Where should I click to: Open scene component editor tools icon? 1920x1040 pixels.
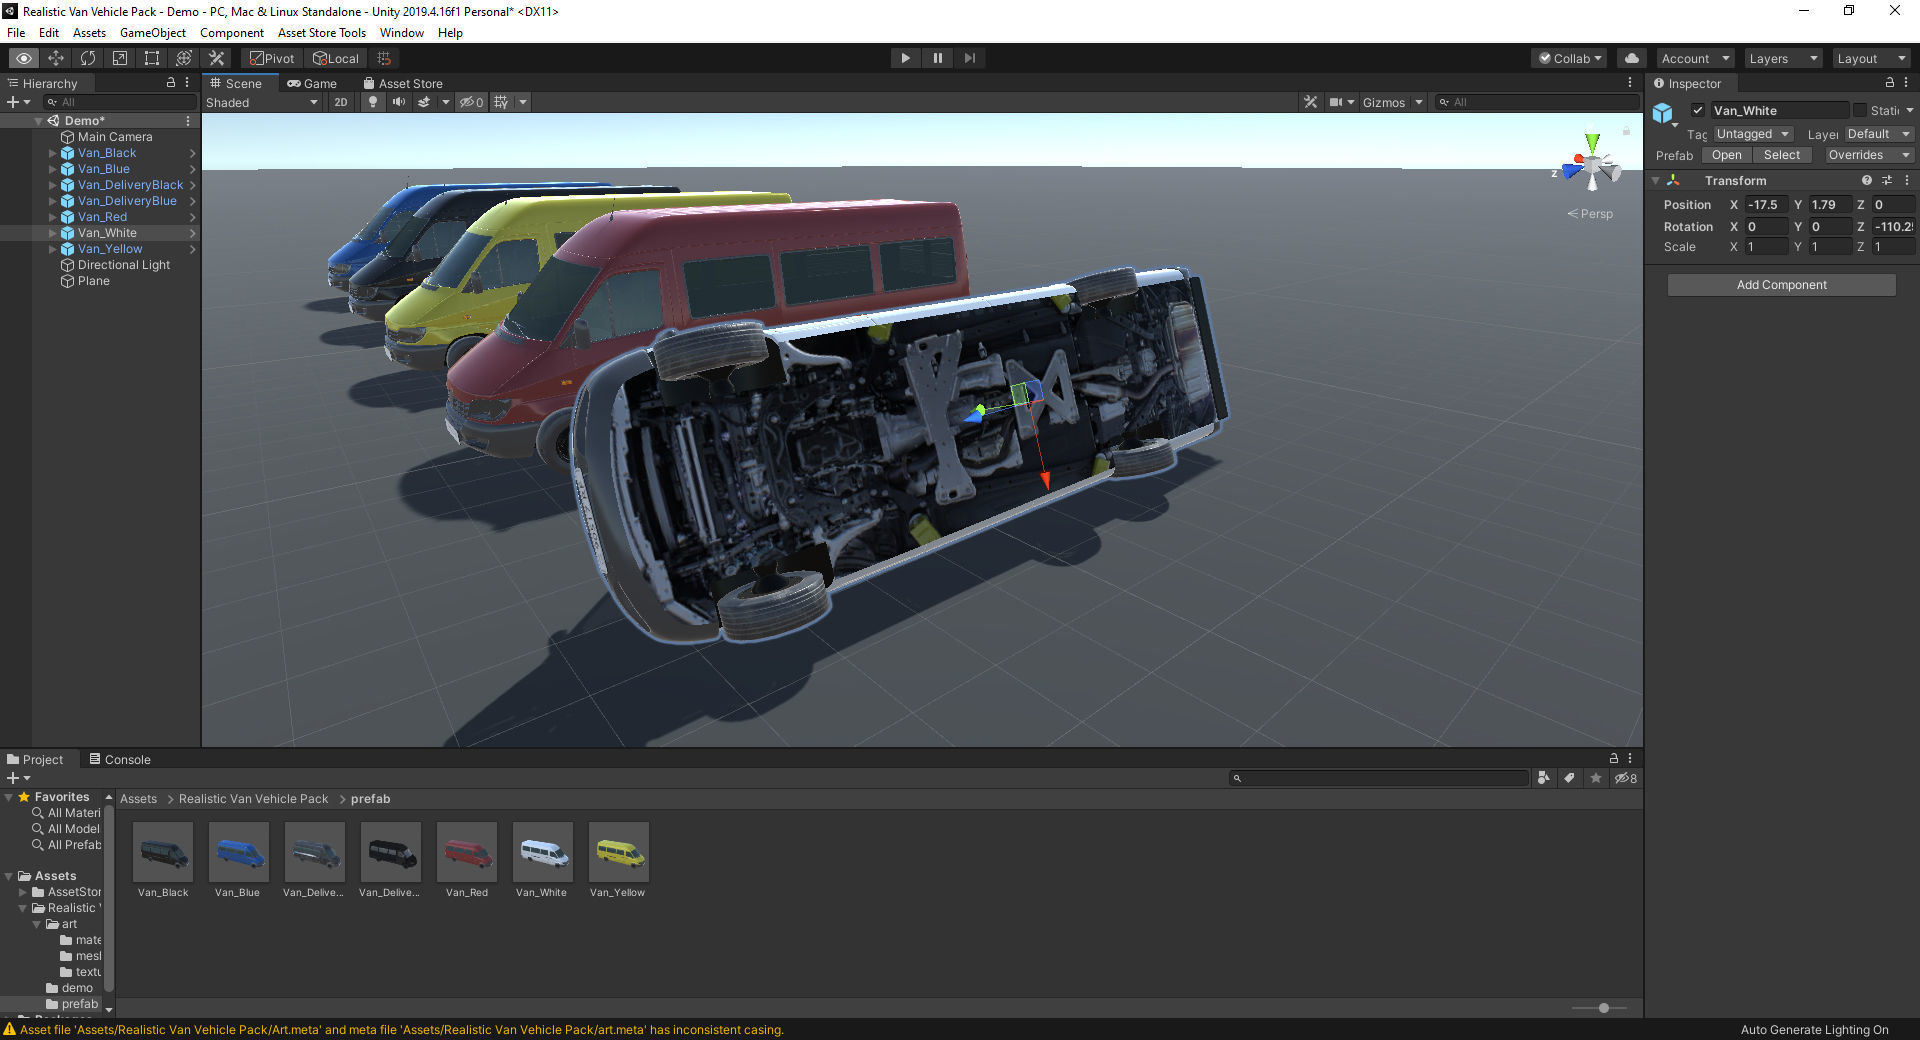click(1311, 102)
